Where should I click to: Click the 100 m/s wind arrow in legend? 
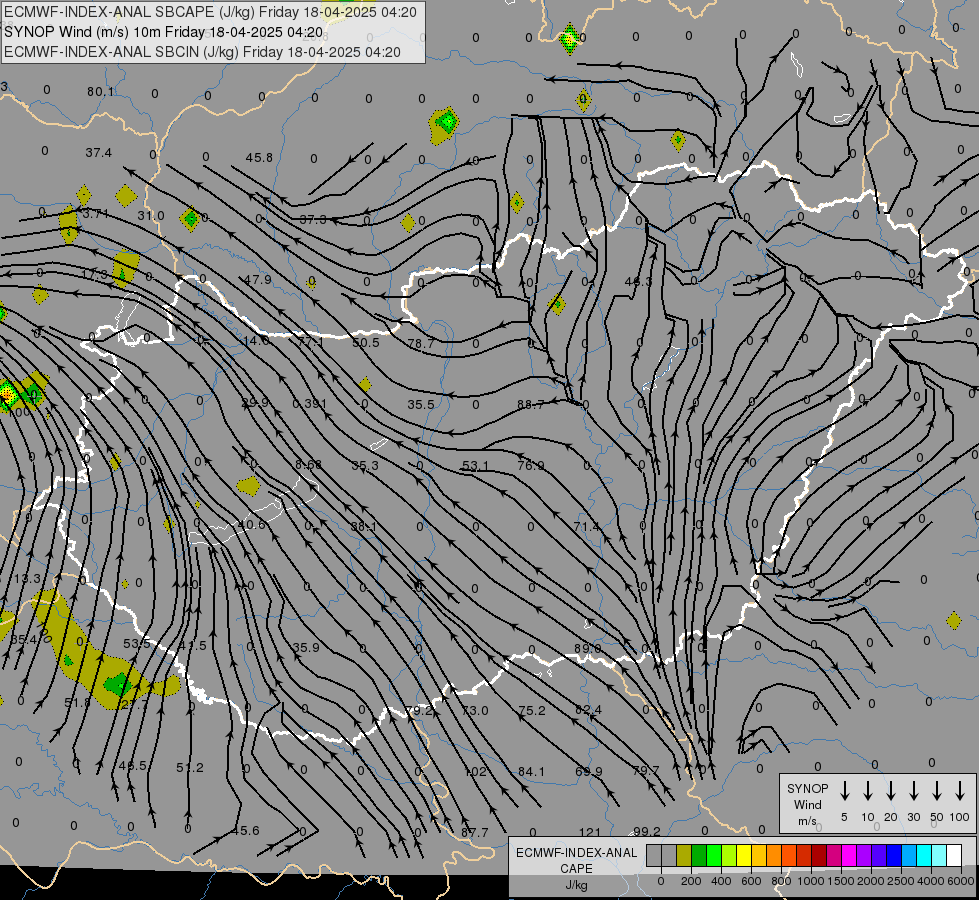[x=960, y=791]
